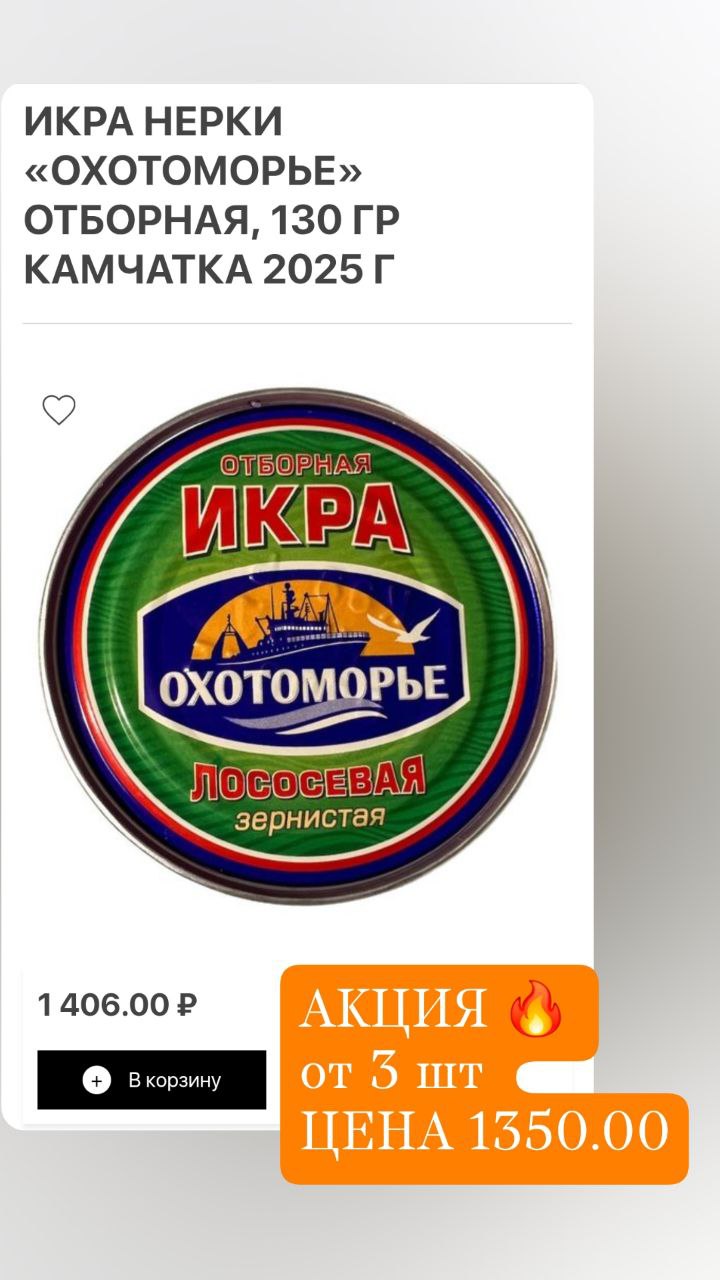720x1280 pixels.
Task: Click the ОХОТОМОРЬЕ brand label on can
Action: pos(303,687)
